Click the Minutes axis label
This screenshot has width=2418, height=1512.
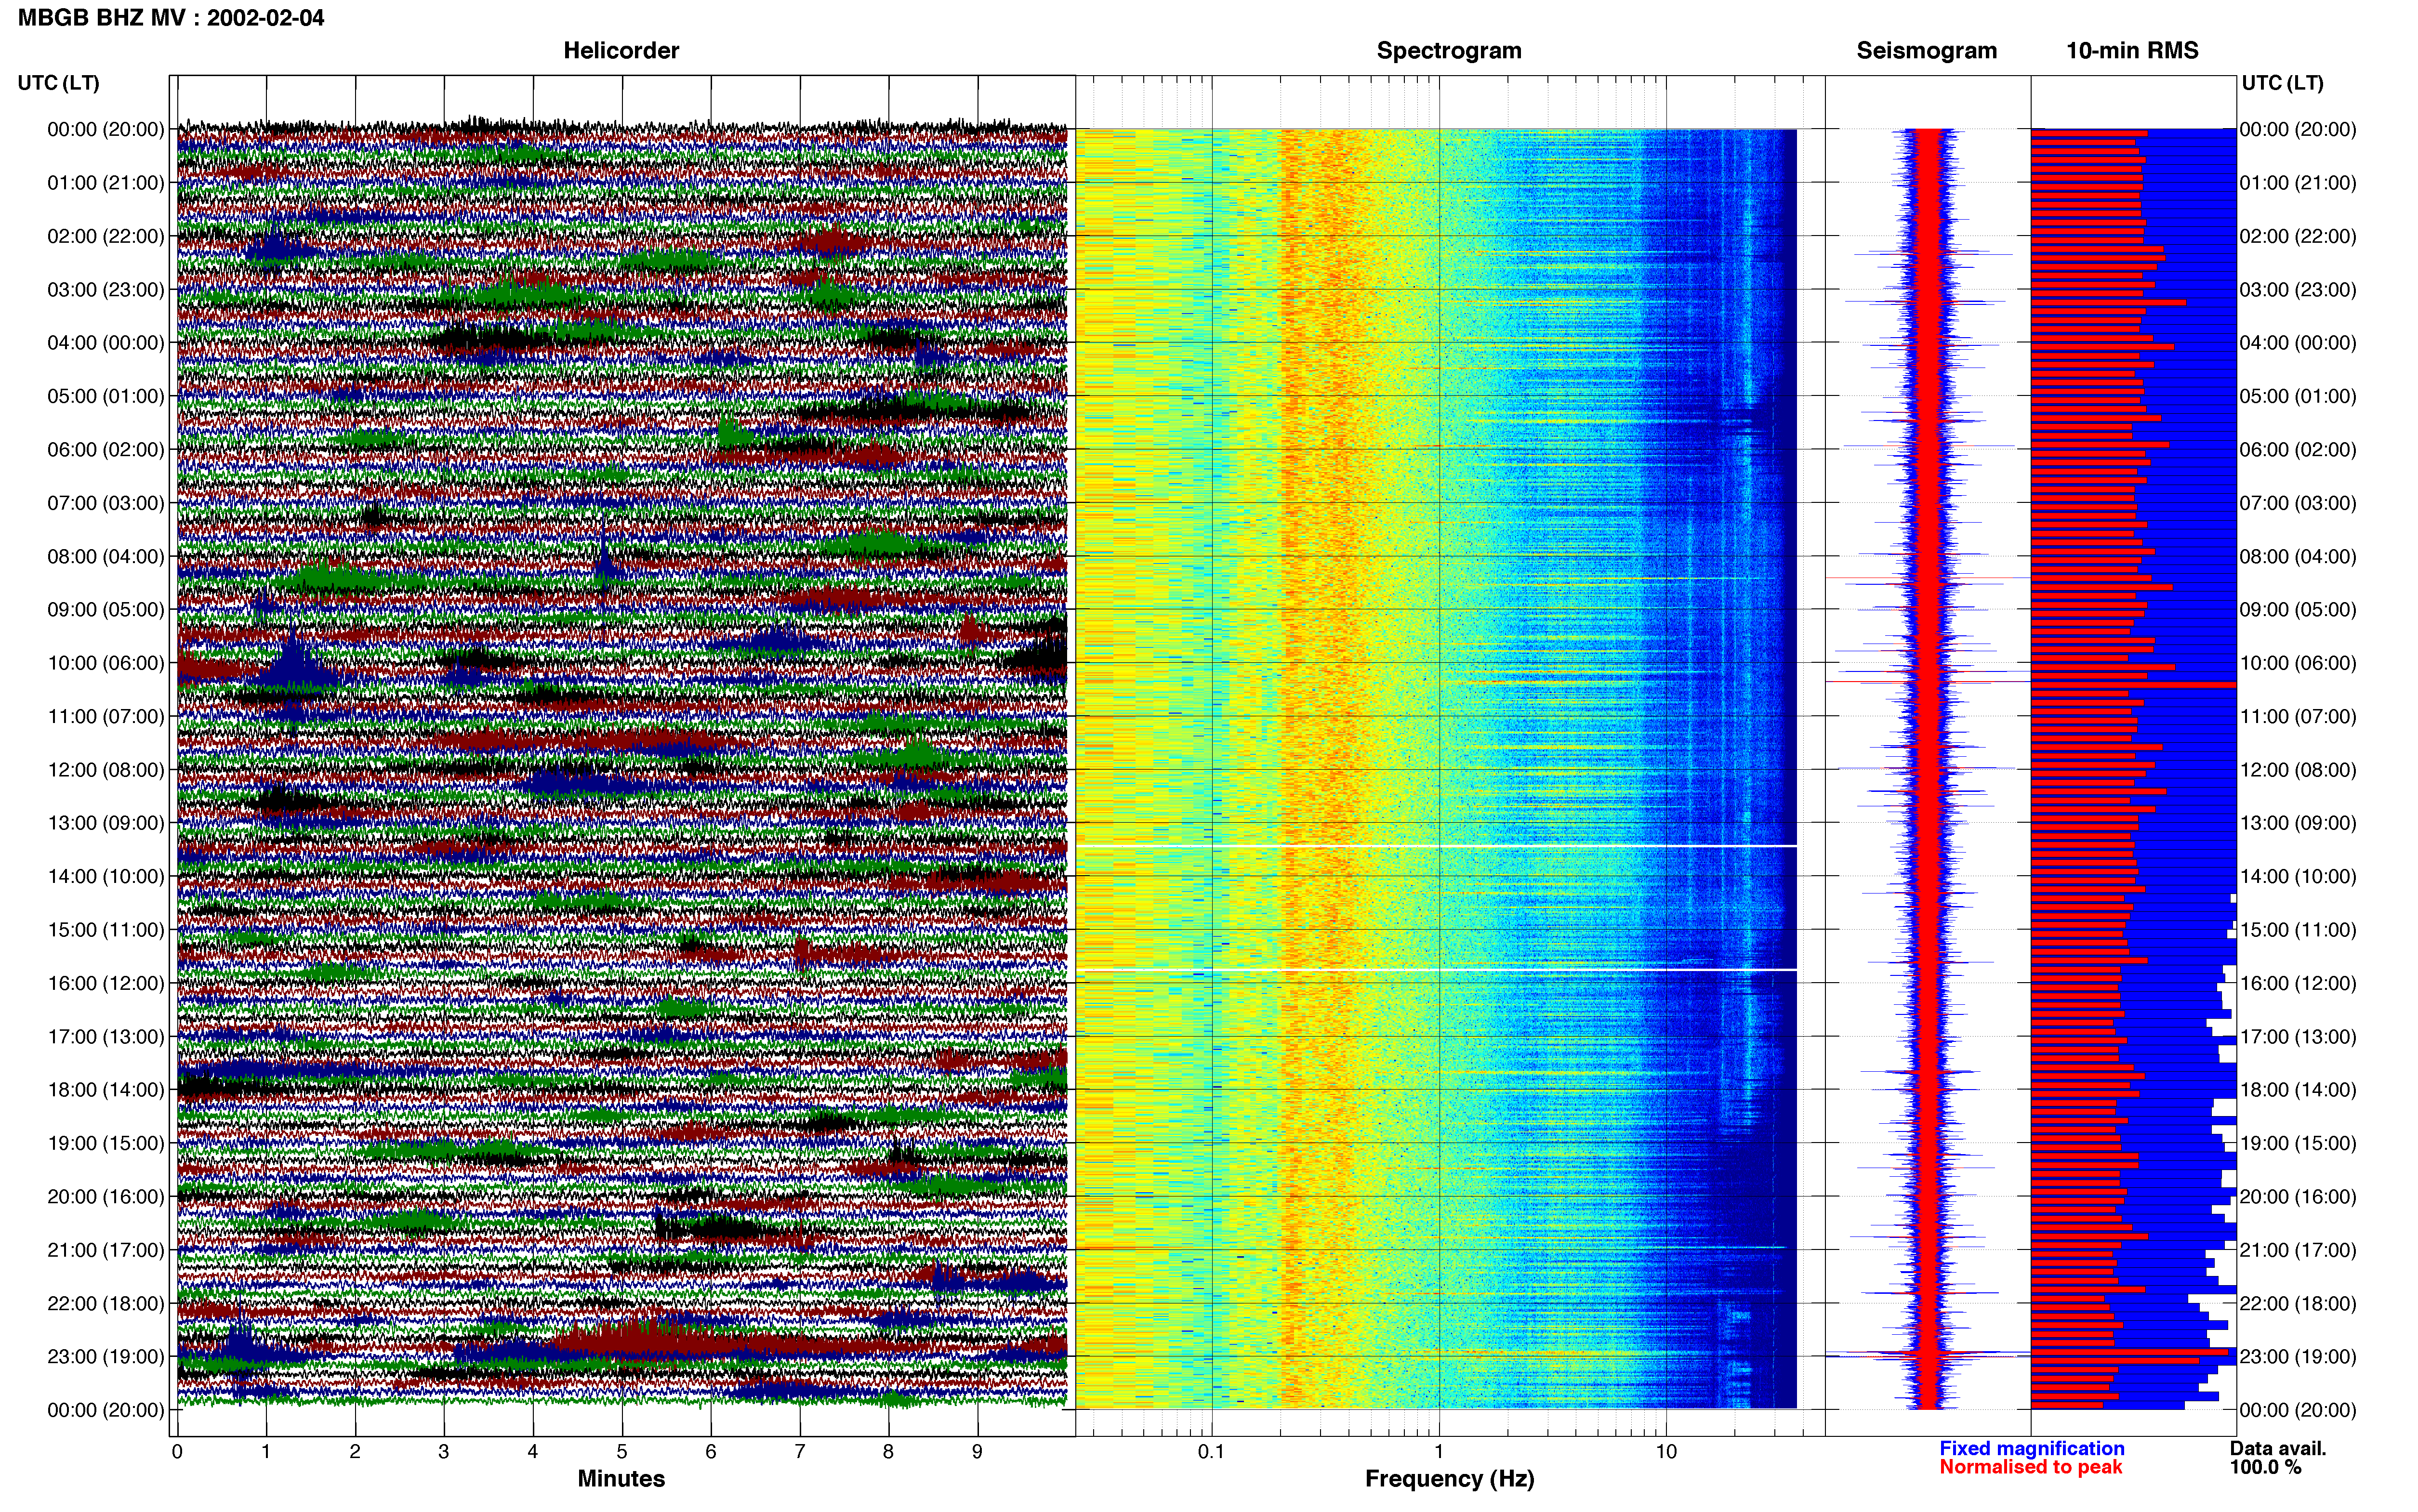pos(621,1478)
